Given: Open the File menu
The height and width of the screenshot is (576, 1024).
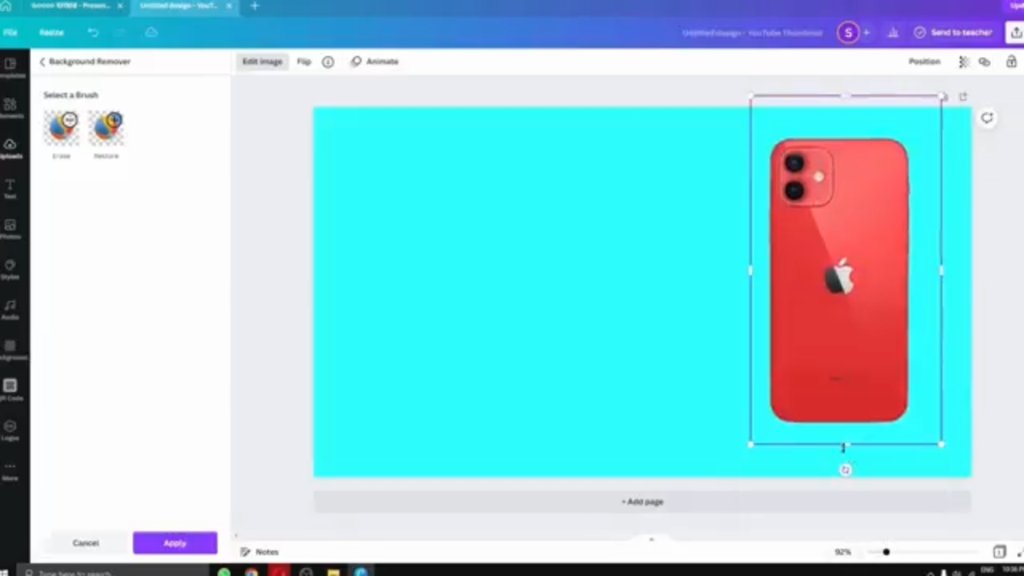Looking at the screenshot, I should [x=10, y=32].
